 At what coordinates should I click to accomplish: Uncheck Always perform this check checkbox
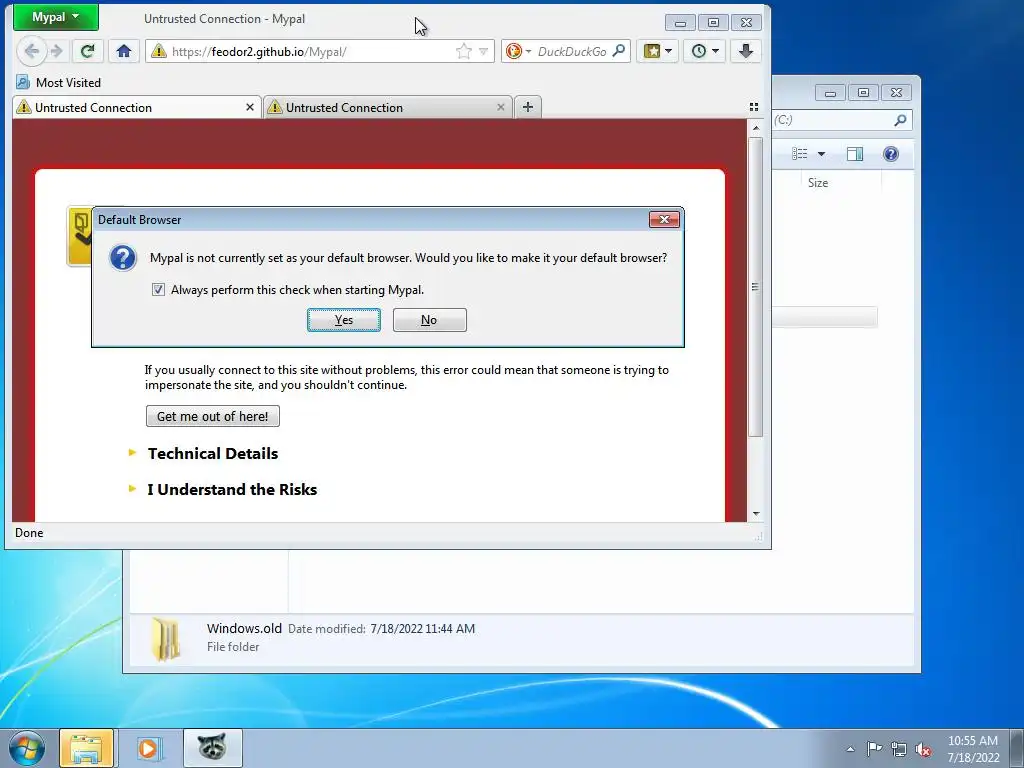[x=158, y=289]
